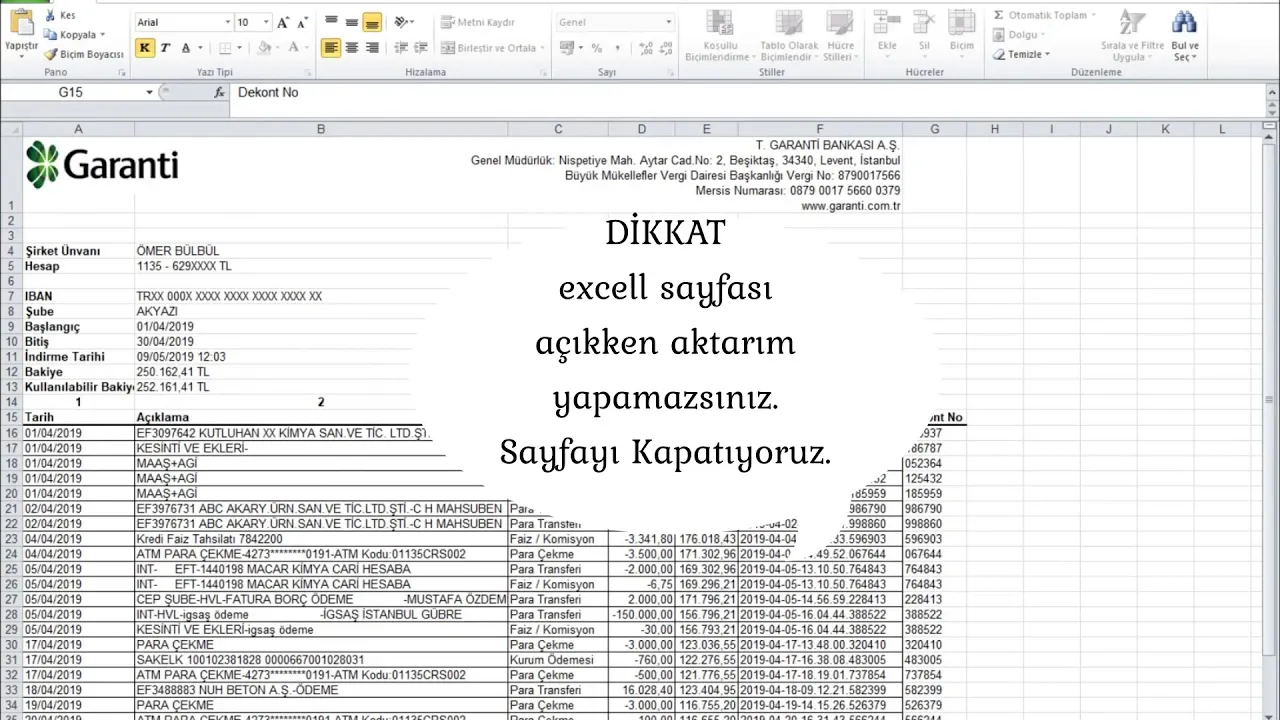
Task: Click the fx insert function button
Action: 220,92
